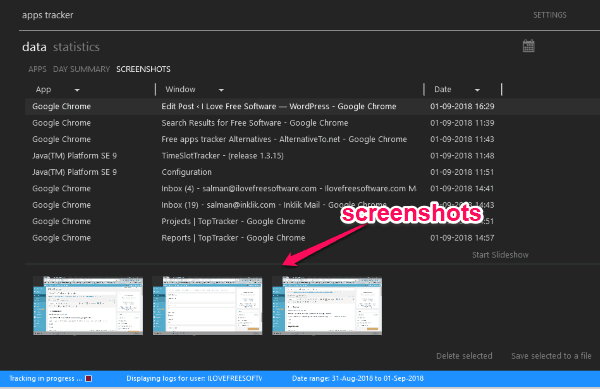Select the third screenshot thumbnail
600x389 pixels.
coord(327,306)
